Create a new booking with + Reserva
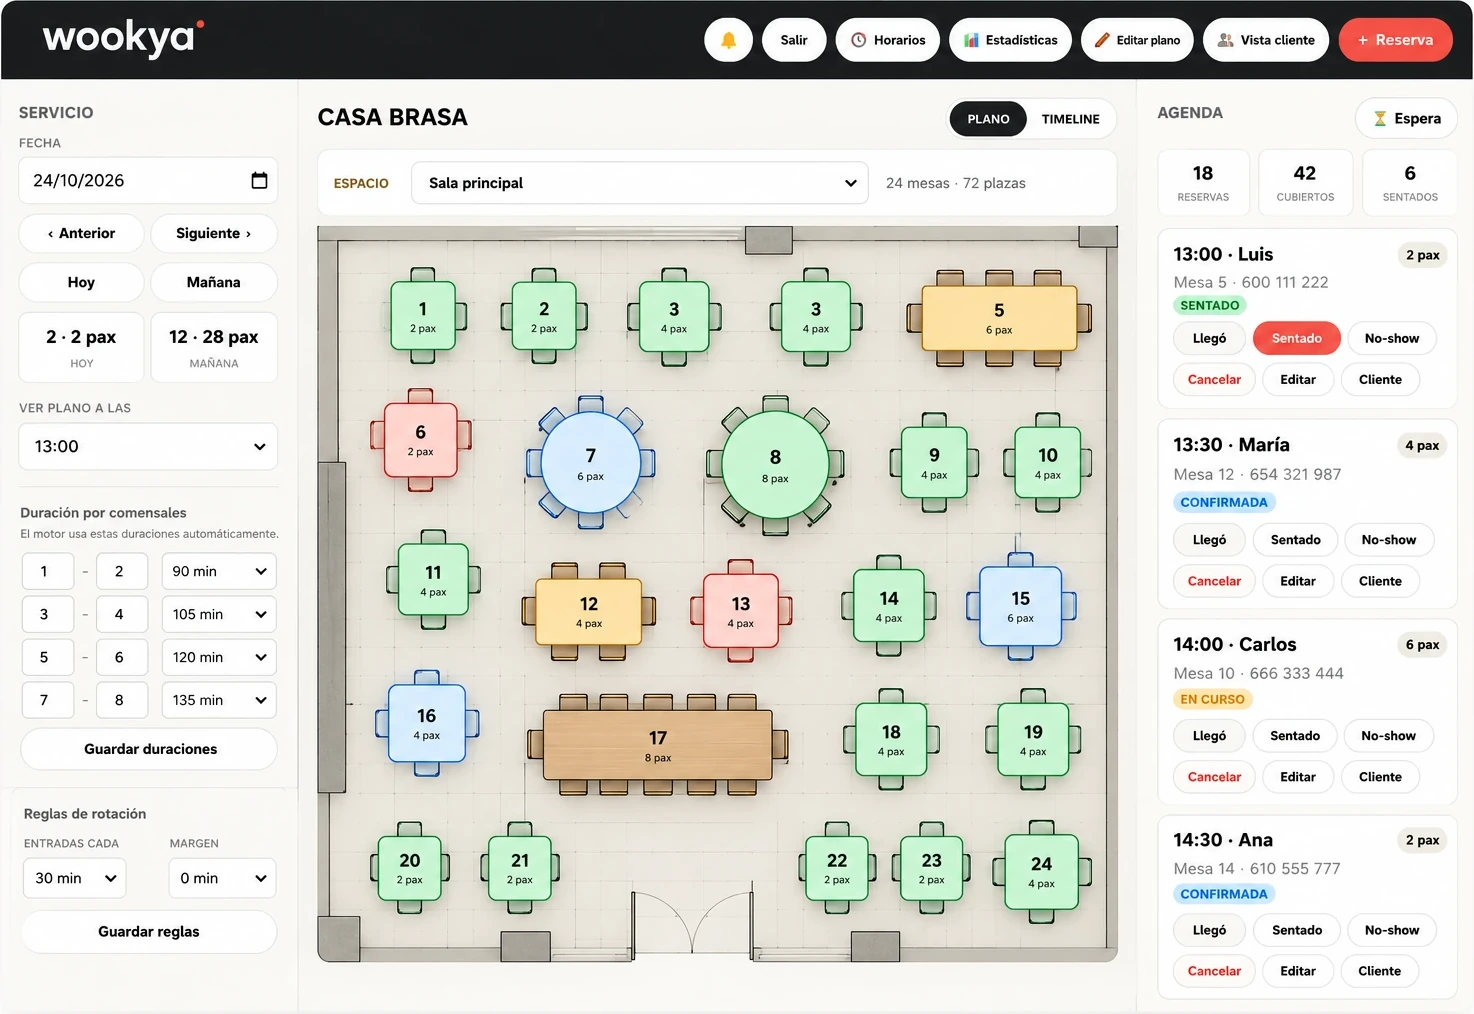 [1395, 40]
